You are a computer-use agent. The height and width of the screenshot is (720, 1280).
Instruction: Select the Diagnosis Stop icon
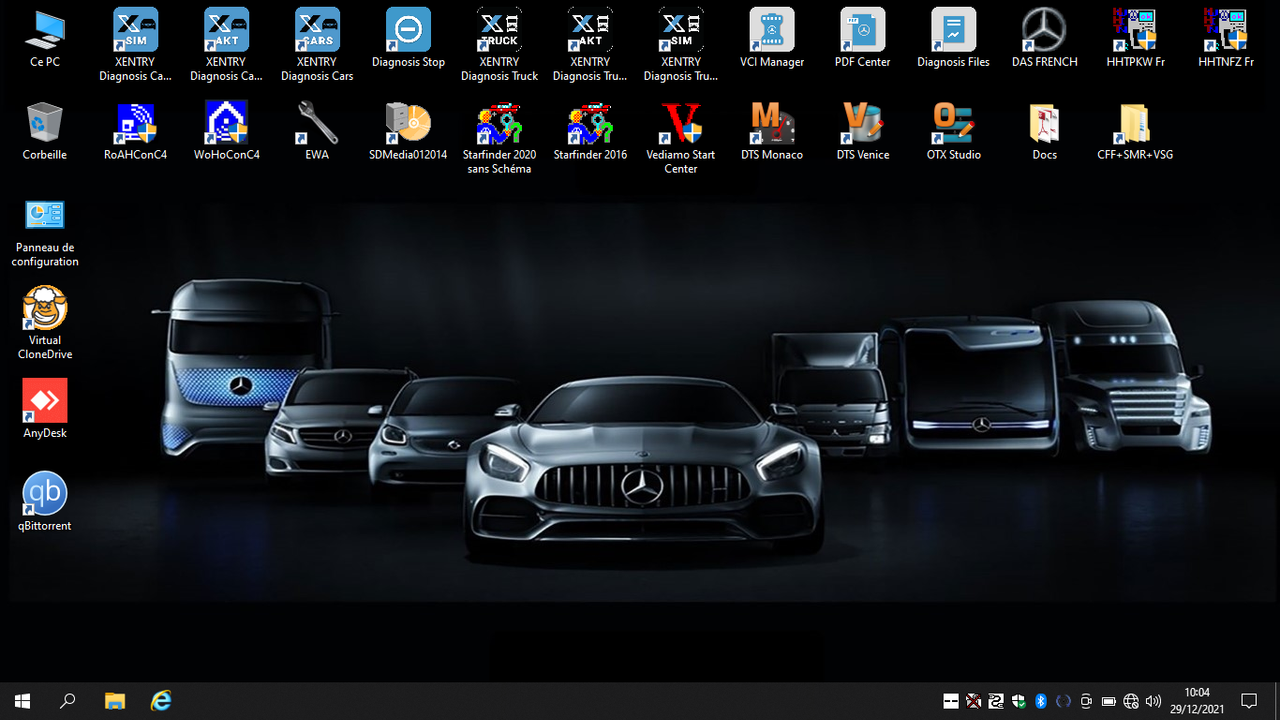408,39
